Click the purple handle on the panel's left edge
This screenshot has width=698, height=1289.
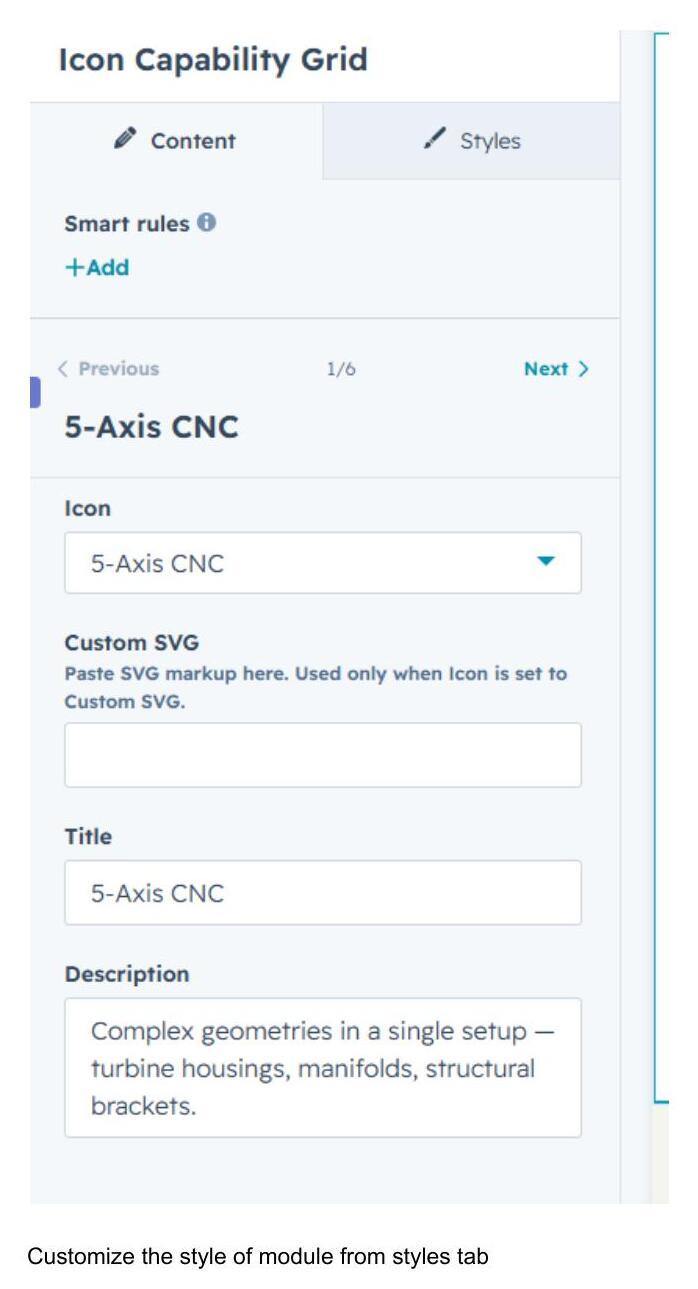coord(35,392)
